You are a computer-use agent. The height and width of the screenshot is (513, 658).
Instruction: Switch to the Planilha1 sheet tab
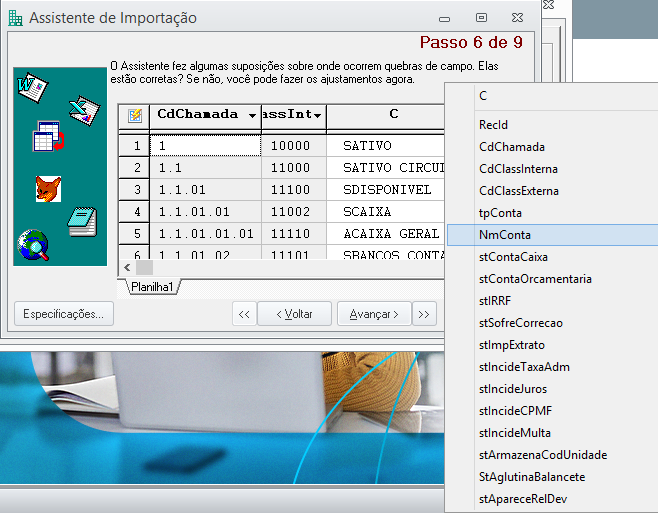[x=152, y=287]
